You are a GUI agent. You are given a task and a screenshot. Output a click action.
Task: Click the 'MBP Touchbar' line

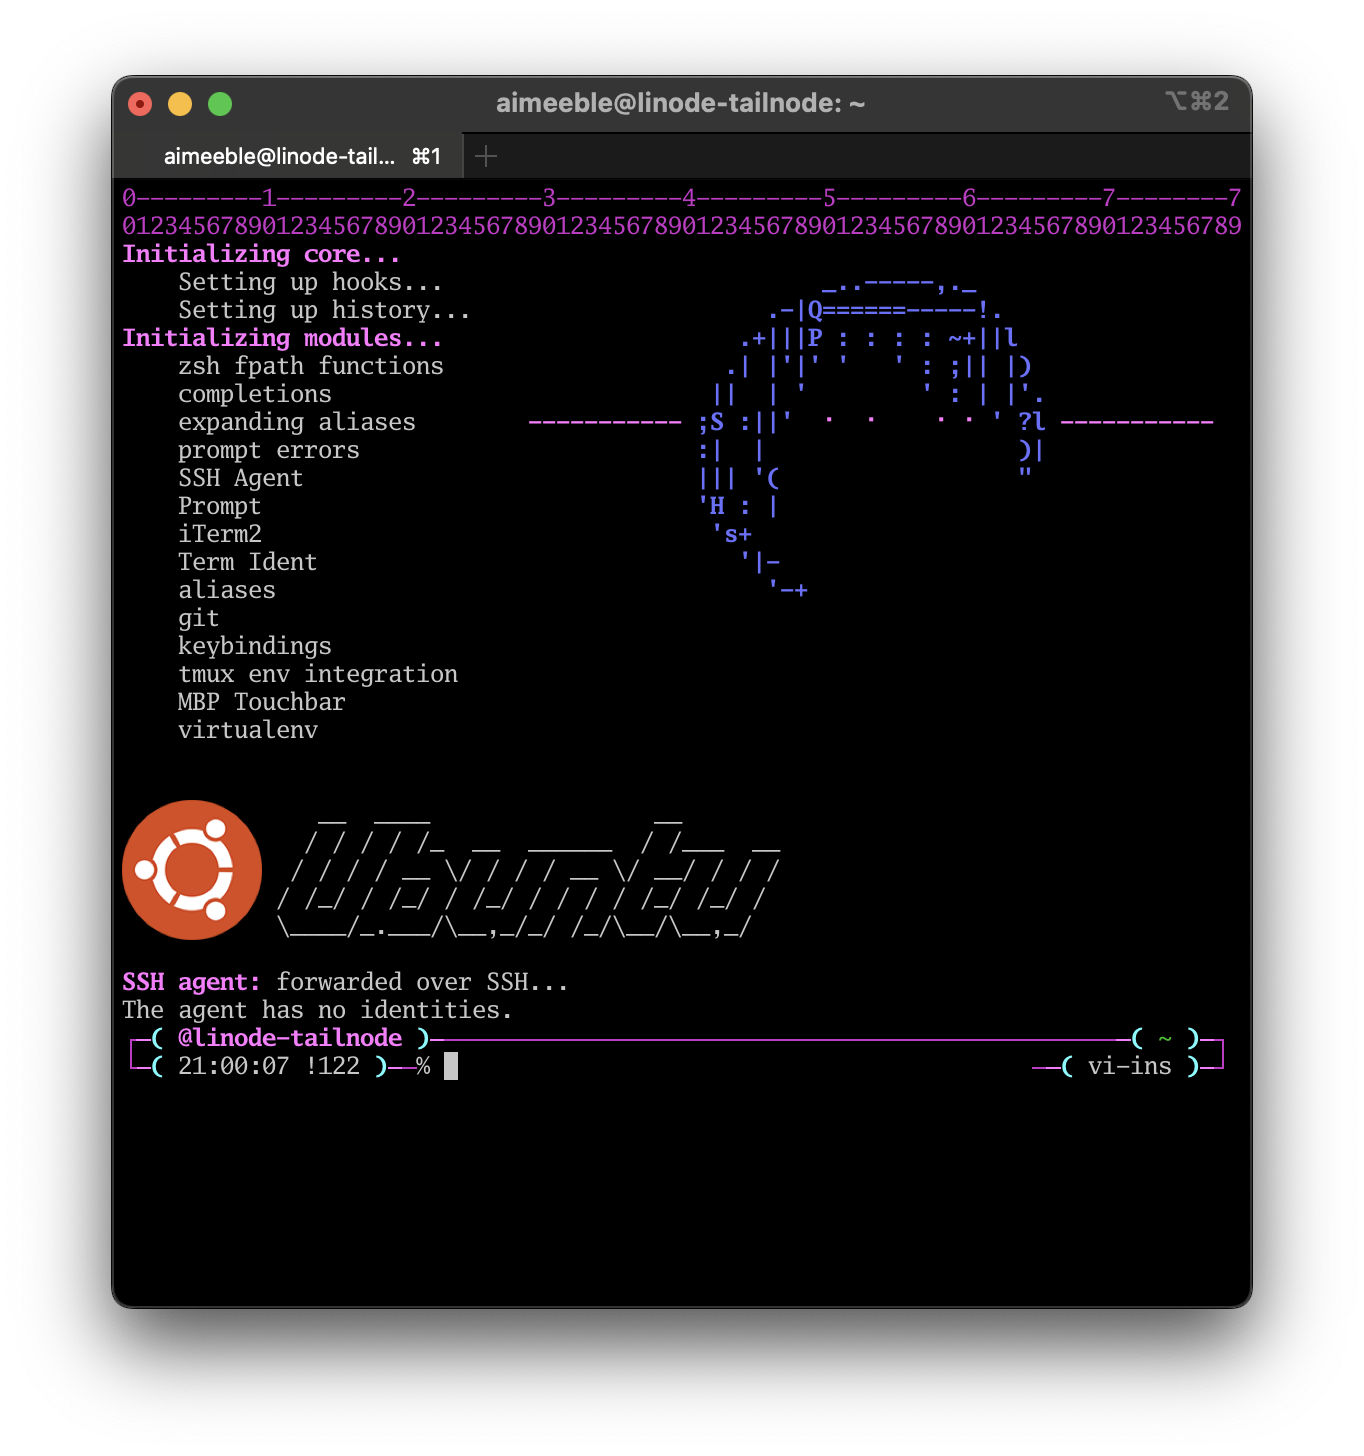(x=261, y=702)
